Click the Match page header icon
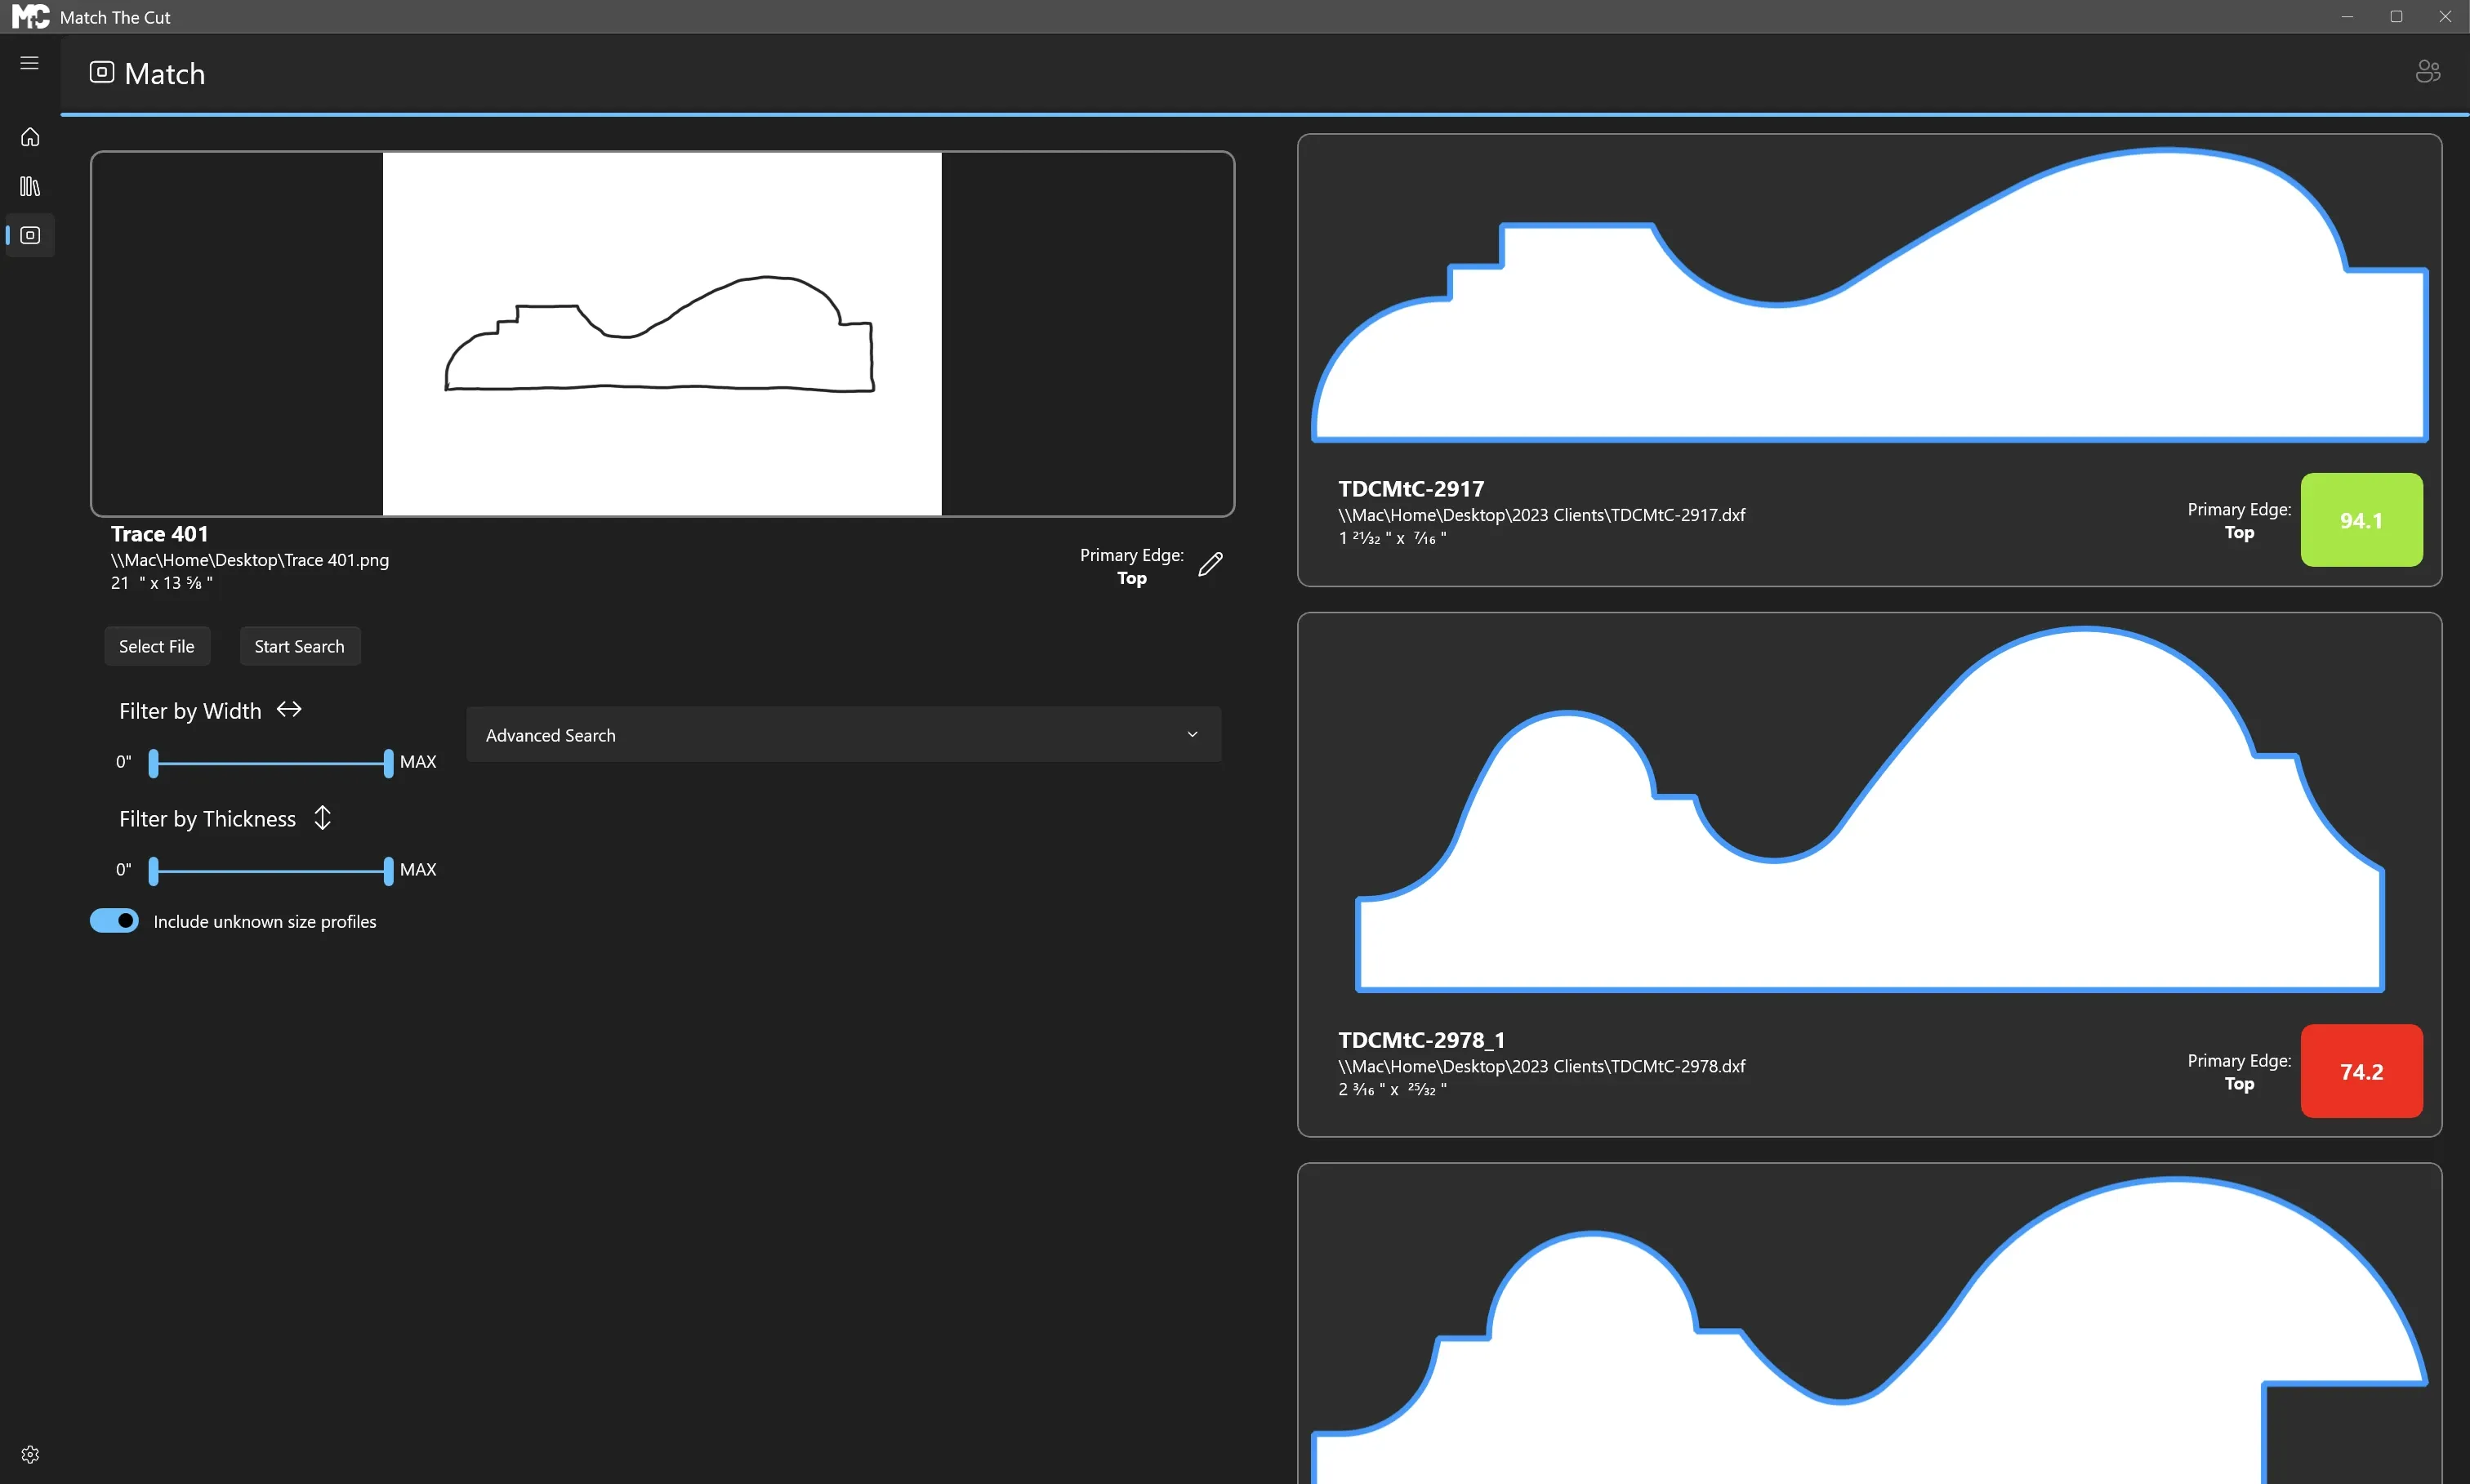Screen dimensions: 2470x1484 click(102, 72)
